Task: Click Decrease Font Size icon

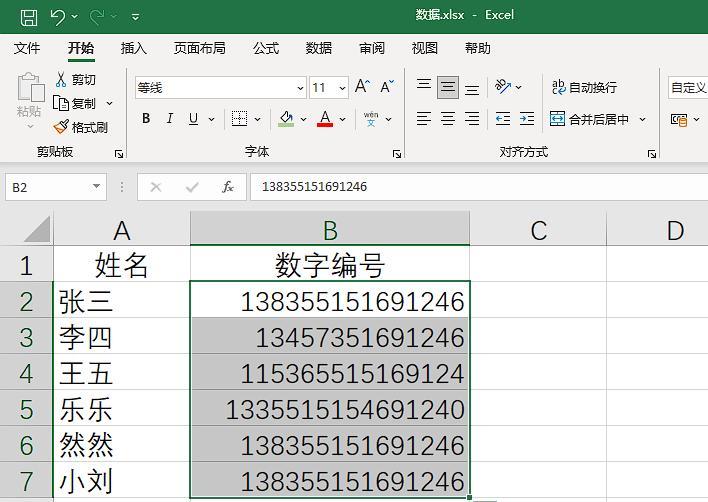Action: (387, 86)
